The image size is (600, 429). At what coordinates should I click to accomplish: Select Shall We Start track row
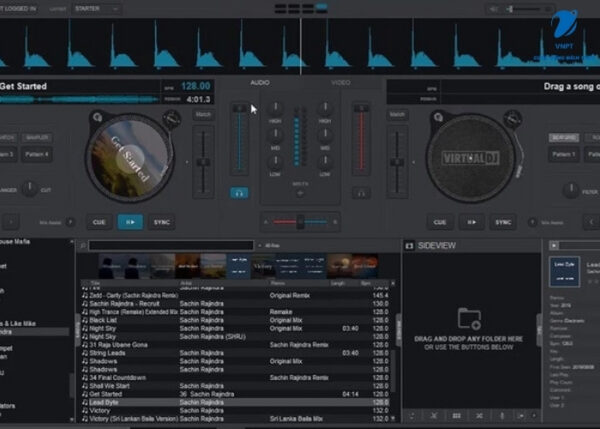pos(235,386)
